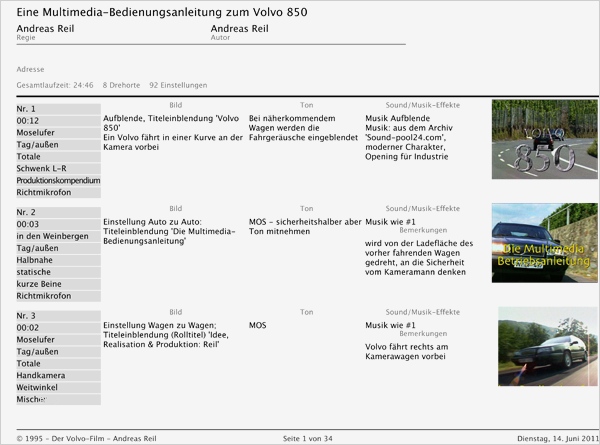Click 'Andreas Reil' above Regie
This screenshot has height=445, width=600.
[x=45, y=29]
